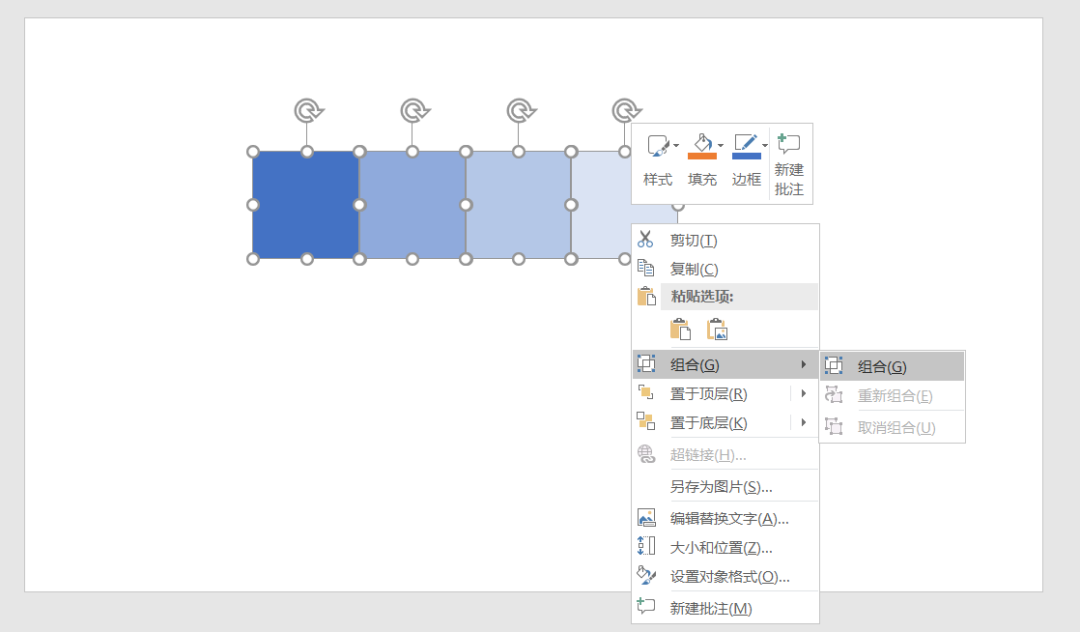
Task: Open 大小和位置(Z)... dialog
Action: (725, 547)
